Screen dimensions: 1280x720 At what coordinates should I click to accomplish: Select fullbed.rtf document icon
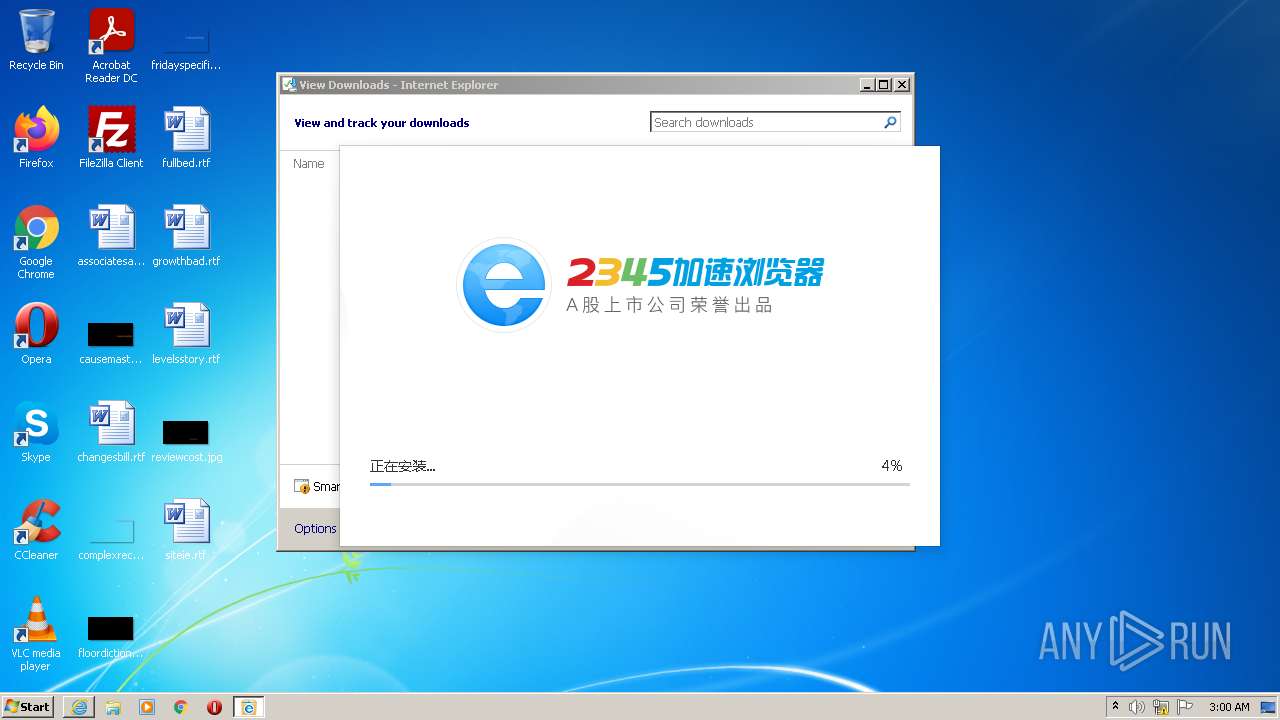coord(186,138)
